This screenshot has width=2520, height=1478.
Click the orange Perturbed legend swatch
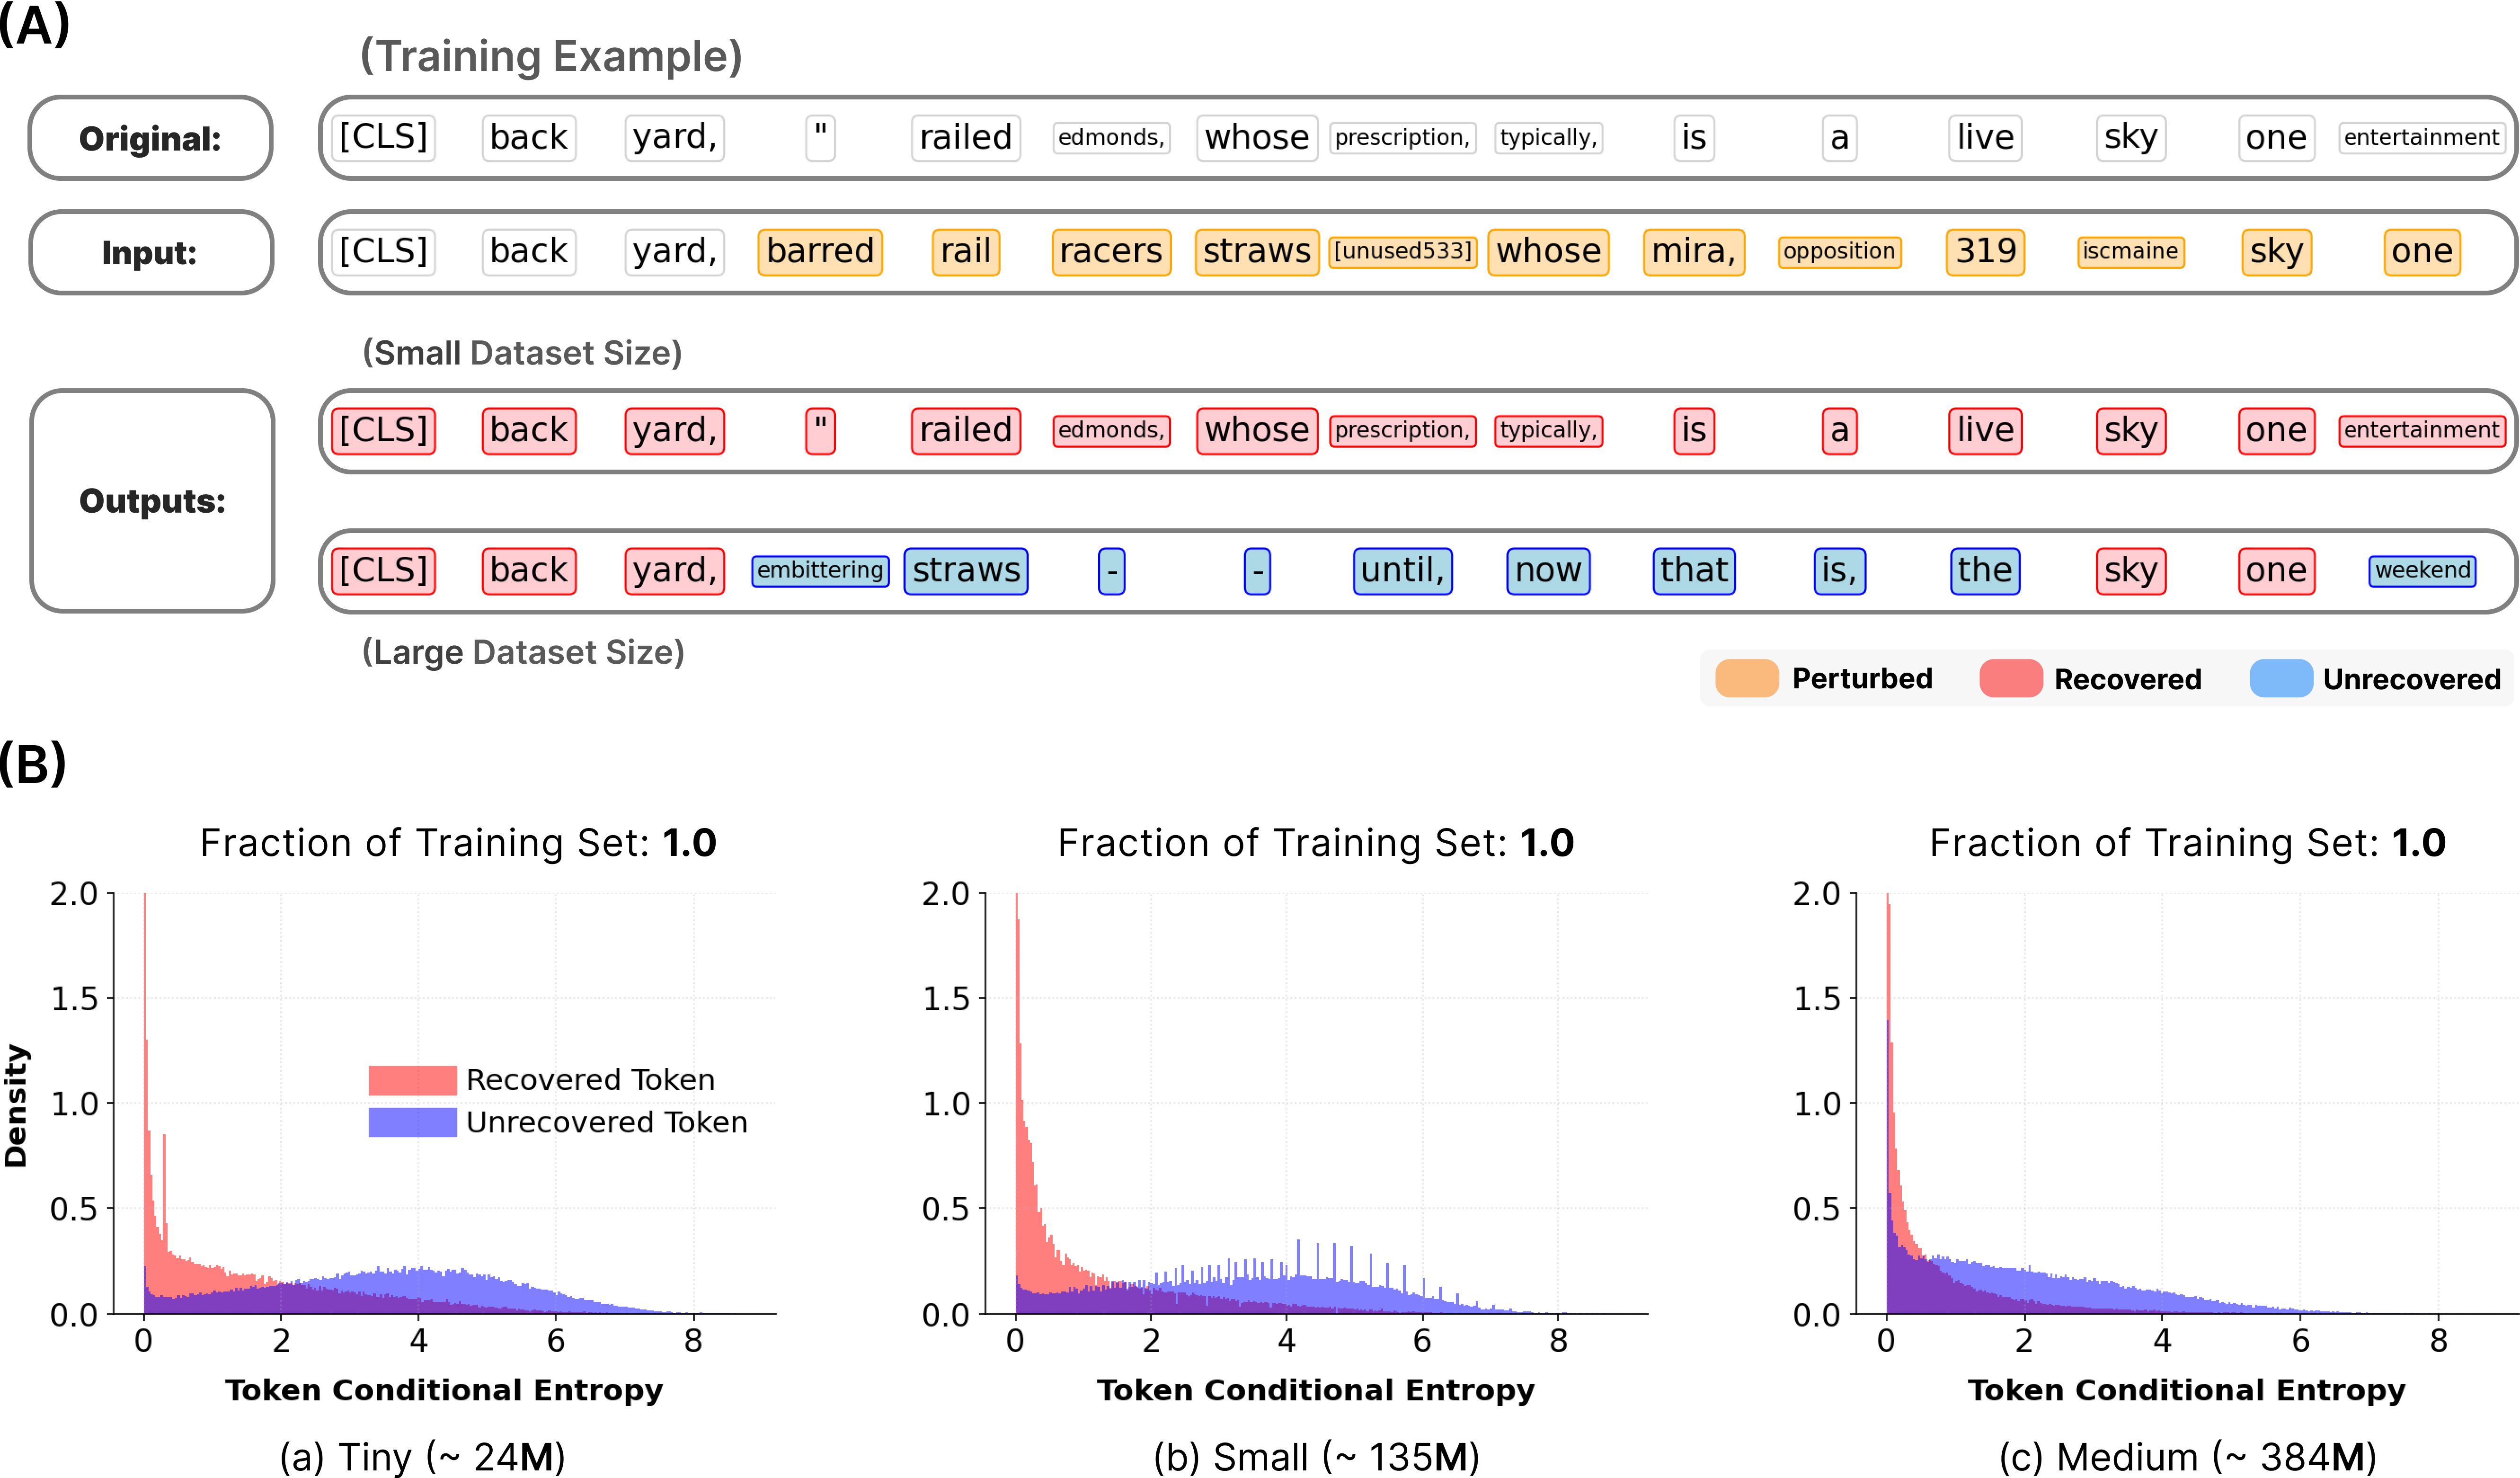pos(1746,678)
